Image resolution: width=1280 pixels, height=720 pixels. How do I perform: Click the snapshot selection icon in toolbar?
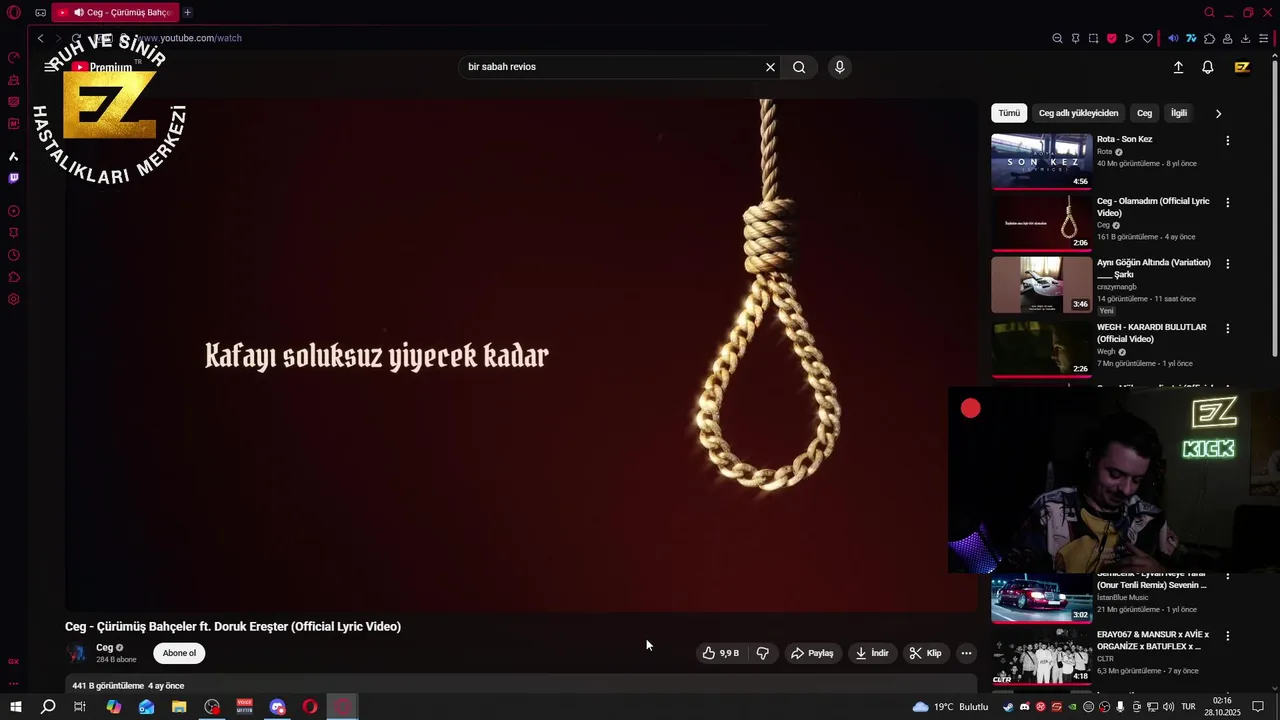click(1093, 38)
